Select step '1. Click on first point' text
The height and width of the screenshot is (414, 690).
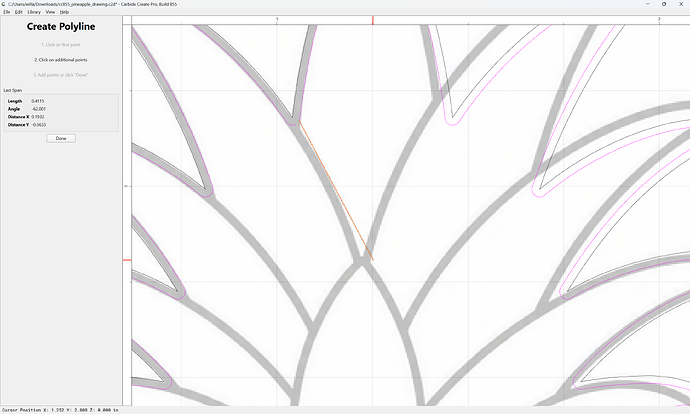click(x=61, y=45)
